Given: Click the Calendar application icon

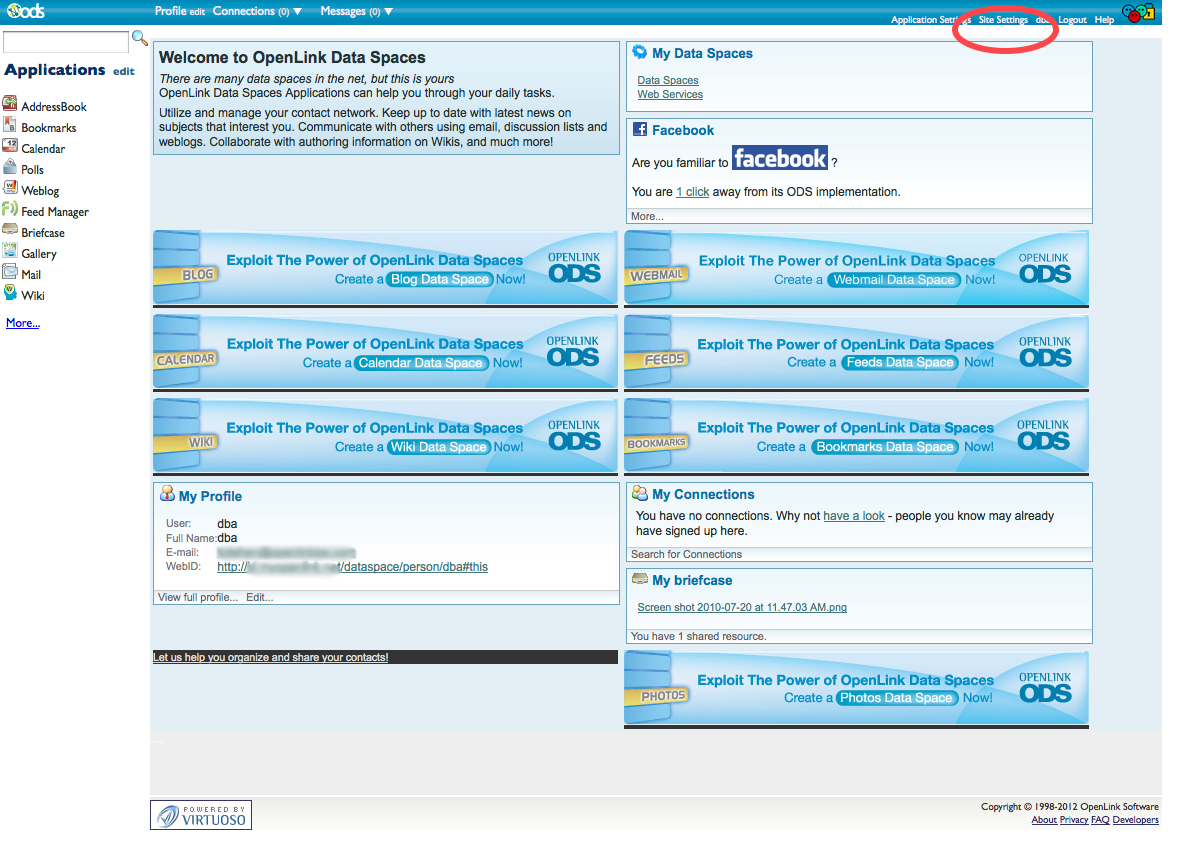Looking at the screenshot, I should tap(10, 147).
